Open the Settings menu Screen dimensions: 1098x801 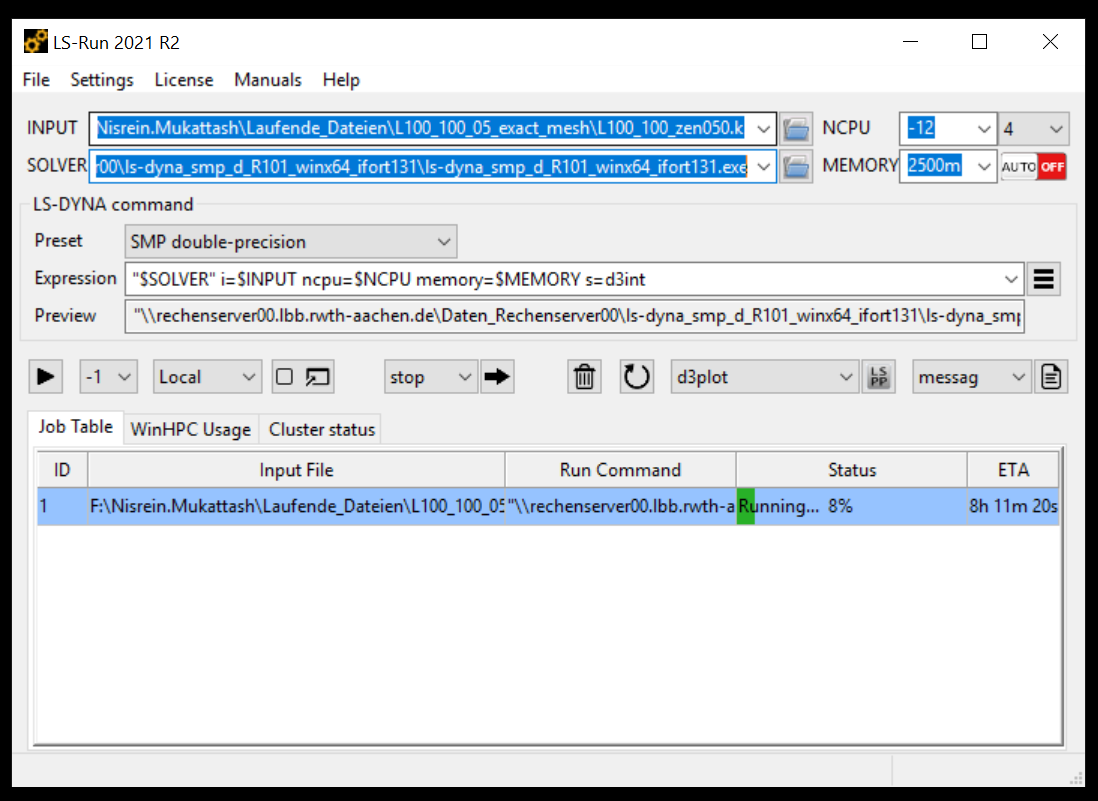102,80
